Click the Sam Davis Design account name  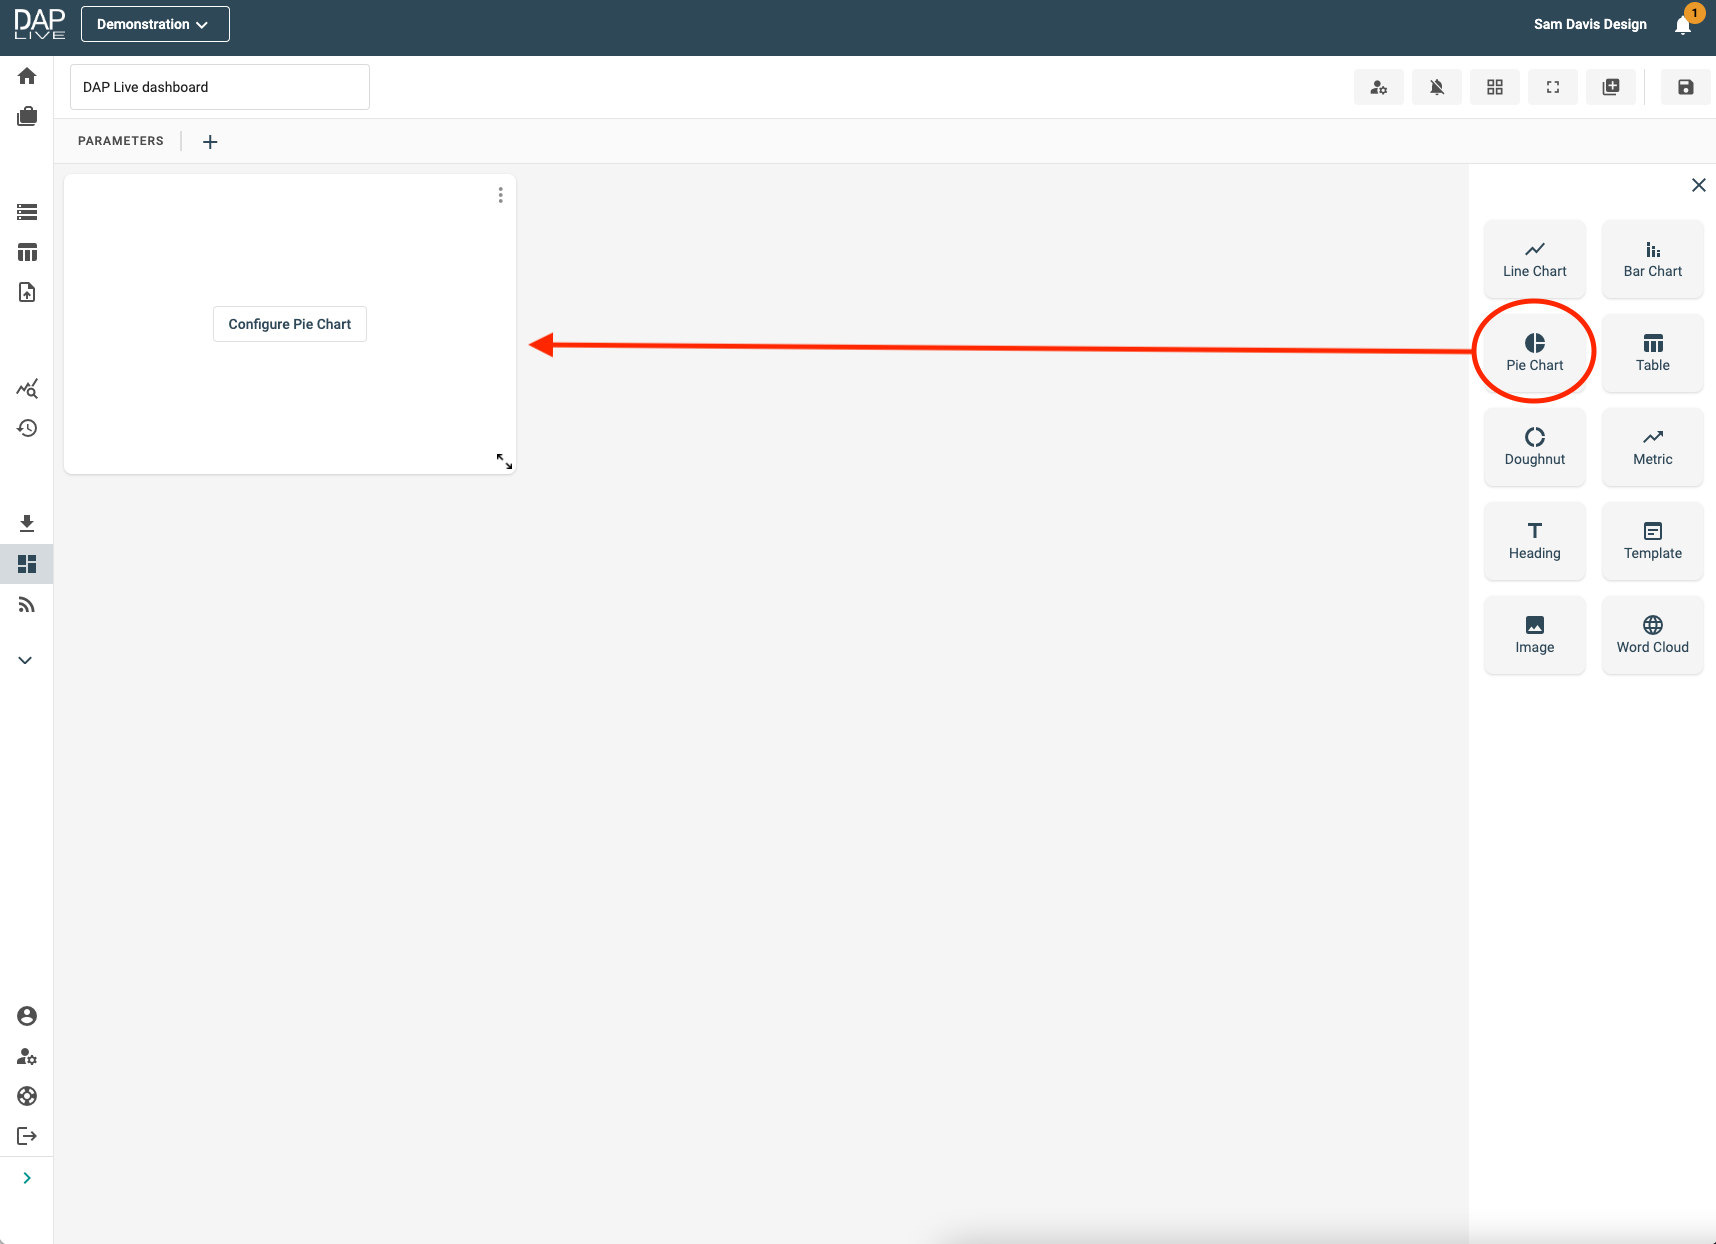[1590, 24]
